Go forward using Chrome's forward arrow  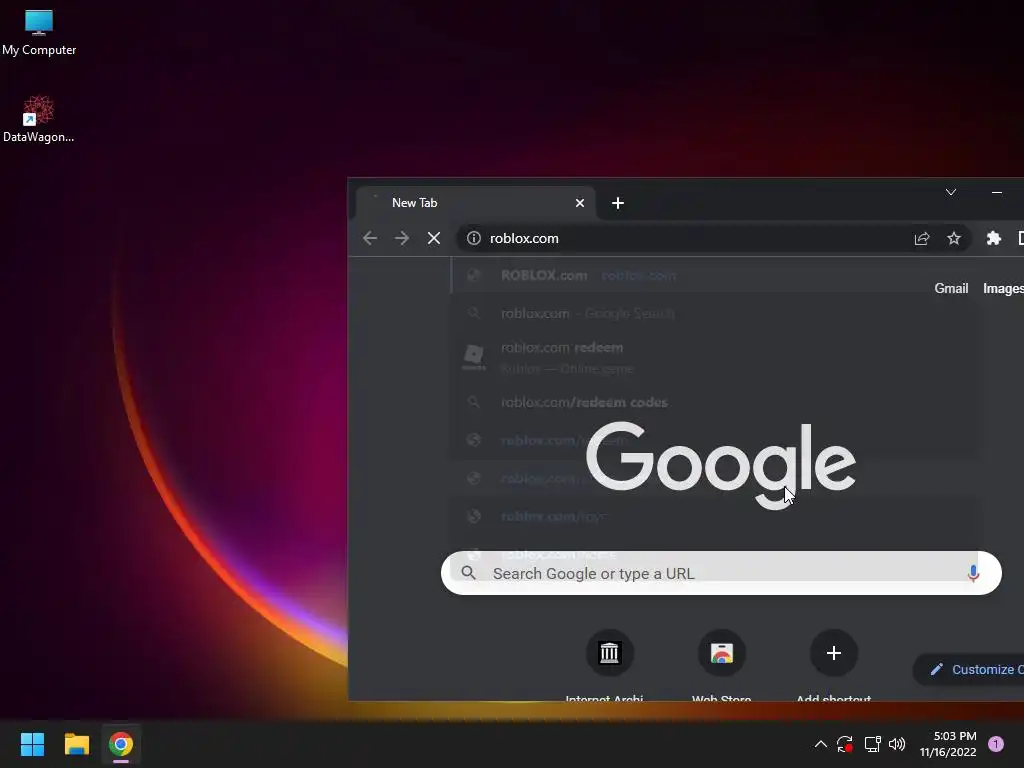(402, 238)
